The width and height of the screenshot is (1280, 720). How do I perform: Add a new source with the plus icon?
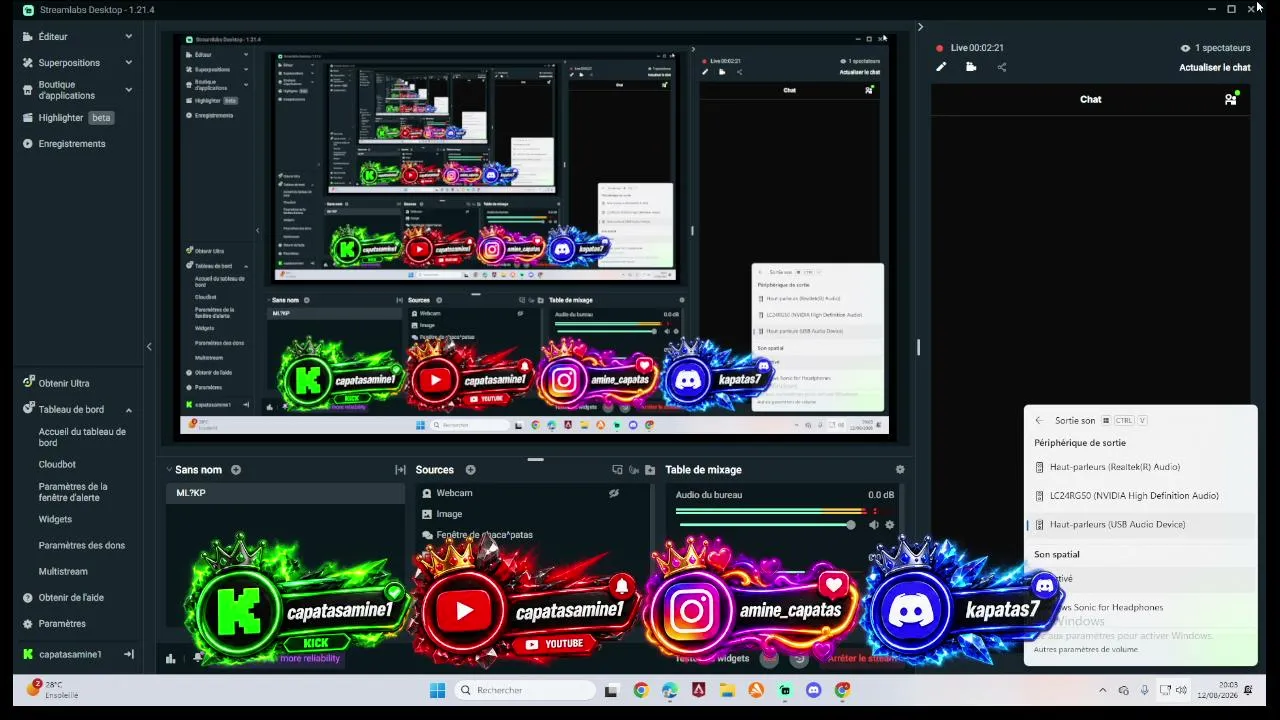point(470,470)
